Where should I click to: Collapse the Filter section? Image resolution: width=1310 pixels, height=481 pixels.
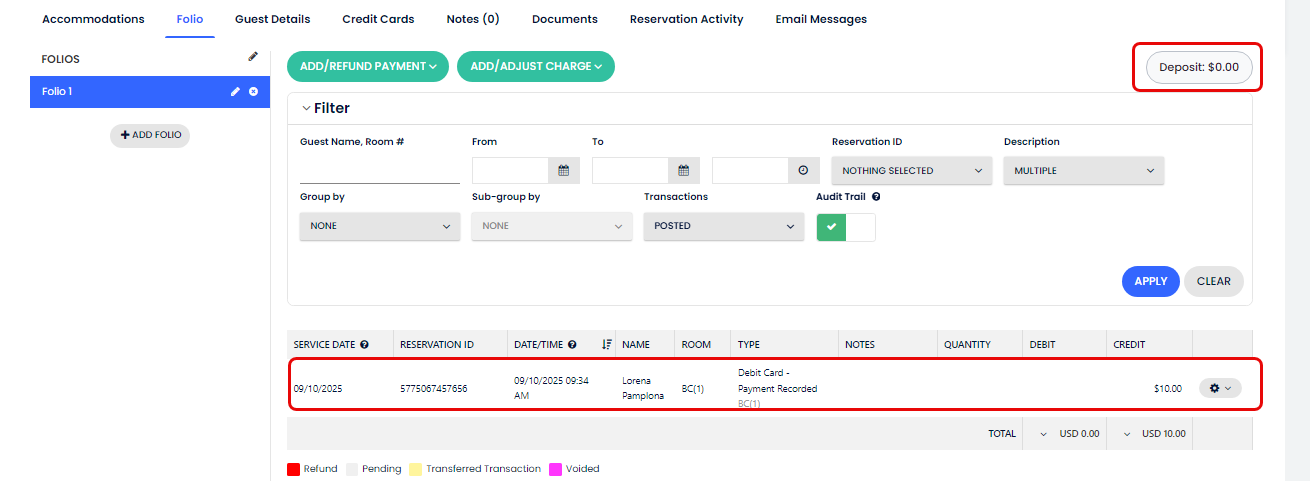pyautogui.click(x=306, y=108)
